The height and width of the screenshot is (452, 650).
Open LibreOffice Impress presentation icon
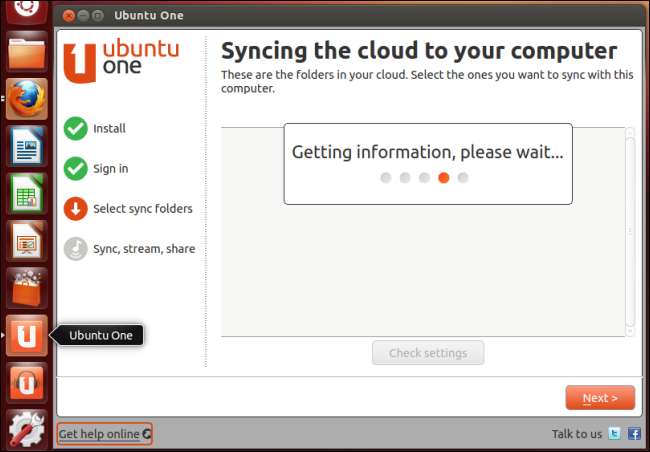point(27,241)
